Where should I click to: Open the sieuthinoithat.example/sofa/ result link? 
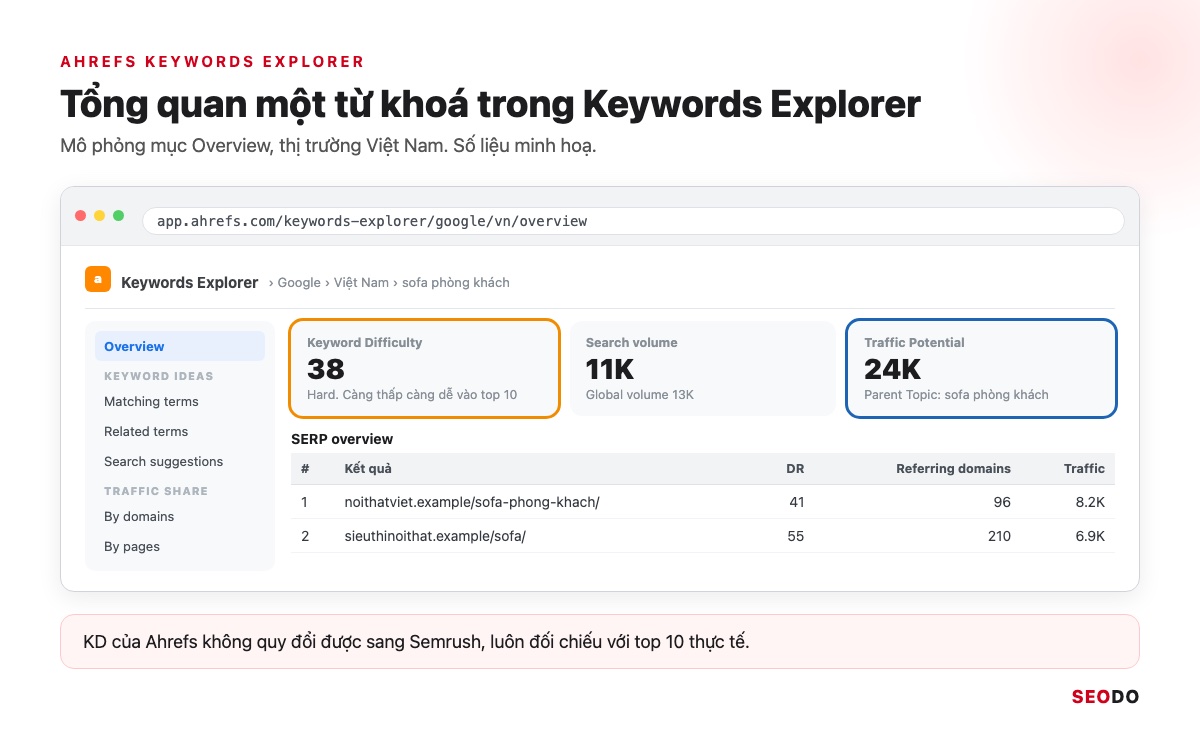[435, 536]
